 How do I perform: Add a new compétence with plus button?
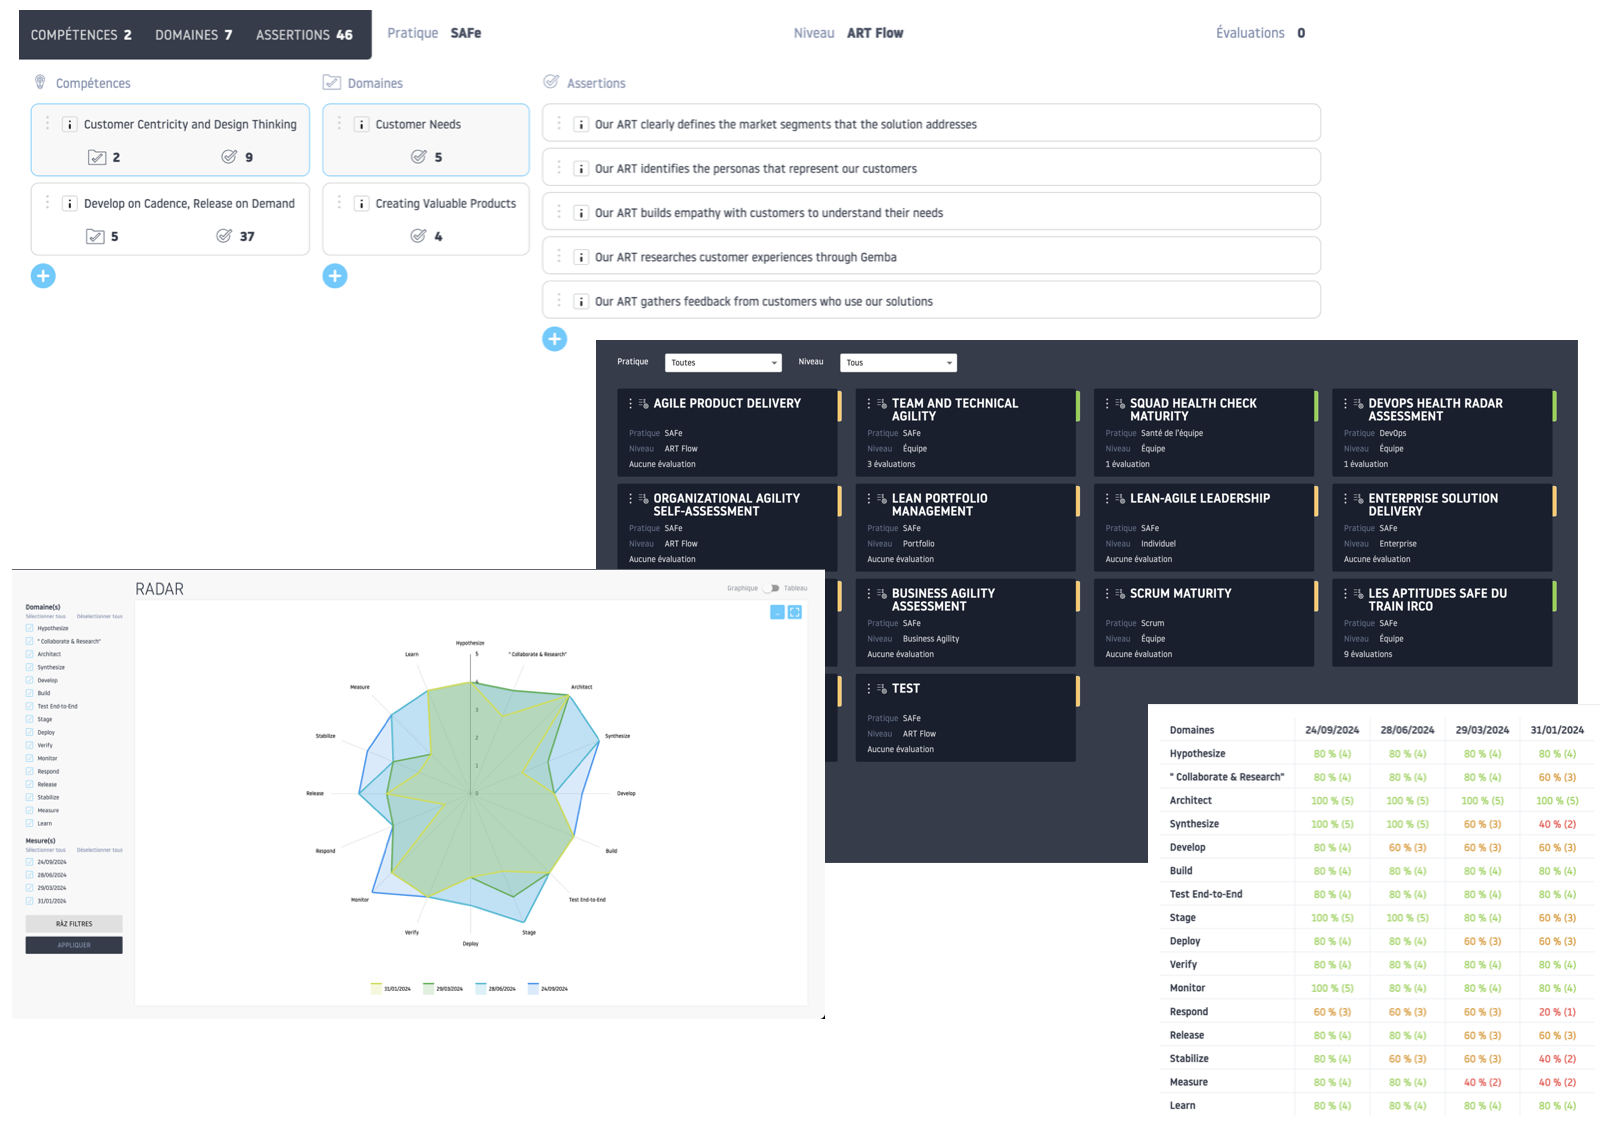click(43, 276)
